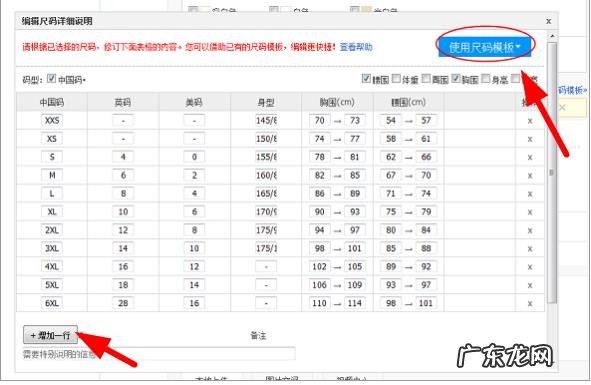Enable the 体重 checkbox

click(x=396, y=78)
